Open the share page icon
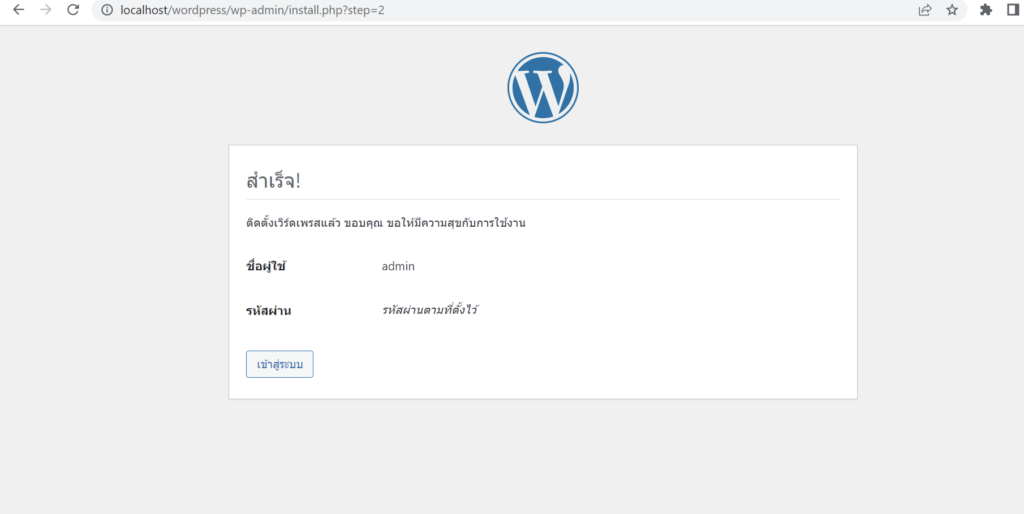The width and height of the screenshot is (1024, 514). (x=925, y=10)
